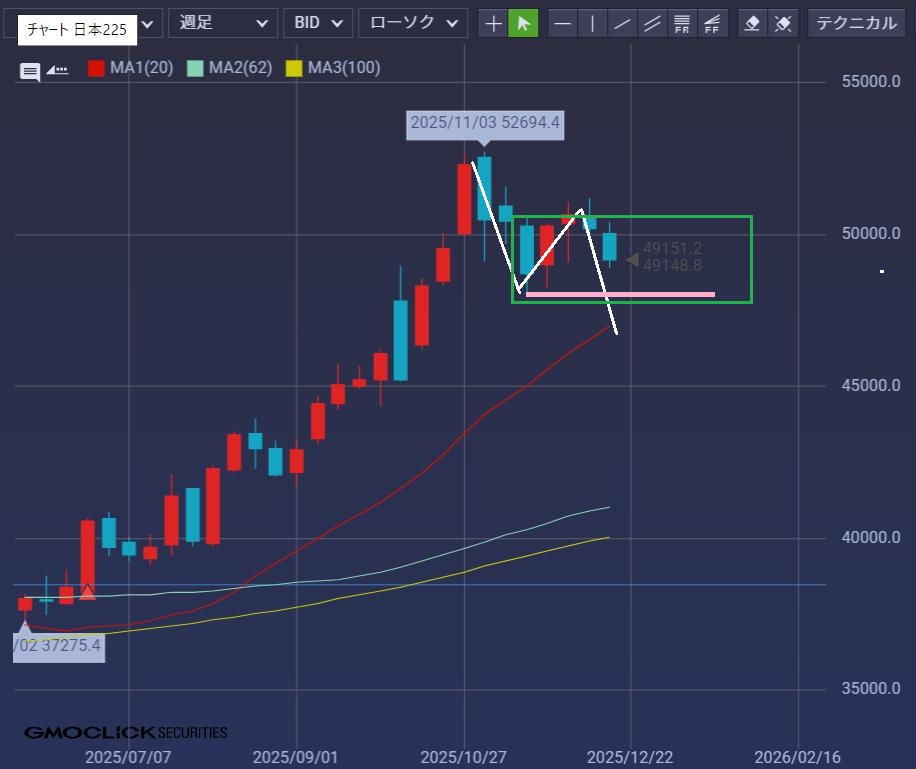Viewport: 916px width, 769px height.
Task: Activate the green arrow pointer tool
Action: pos(523,23)
